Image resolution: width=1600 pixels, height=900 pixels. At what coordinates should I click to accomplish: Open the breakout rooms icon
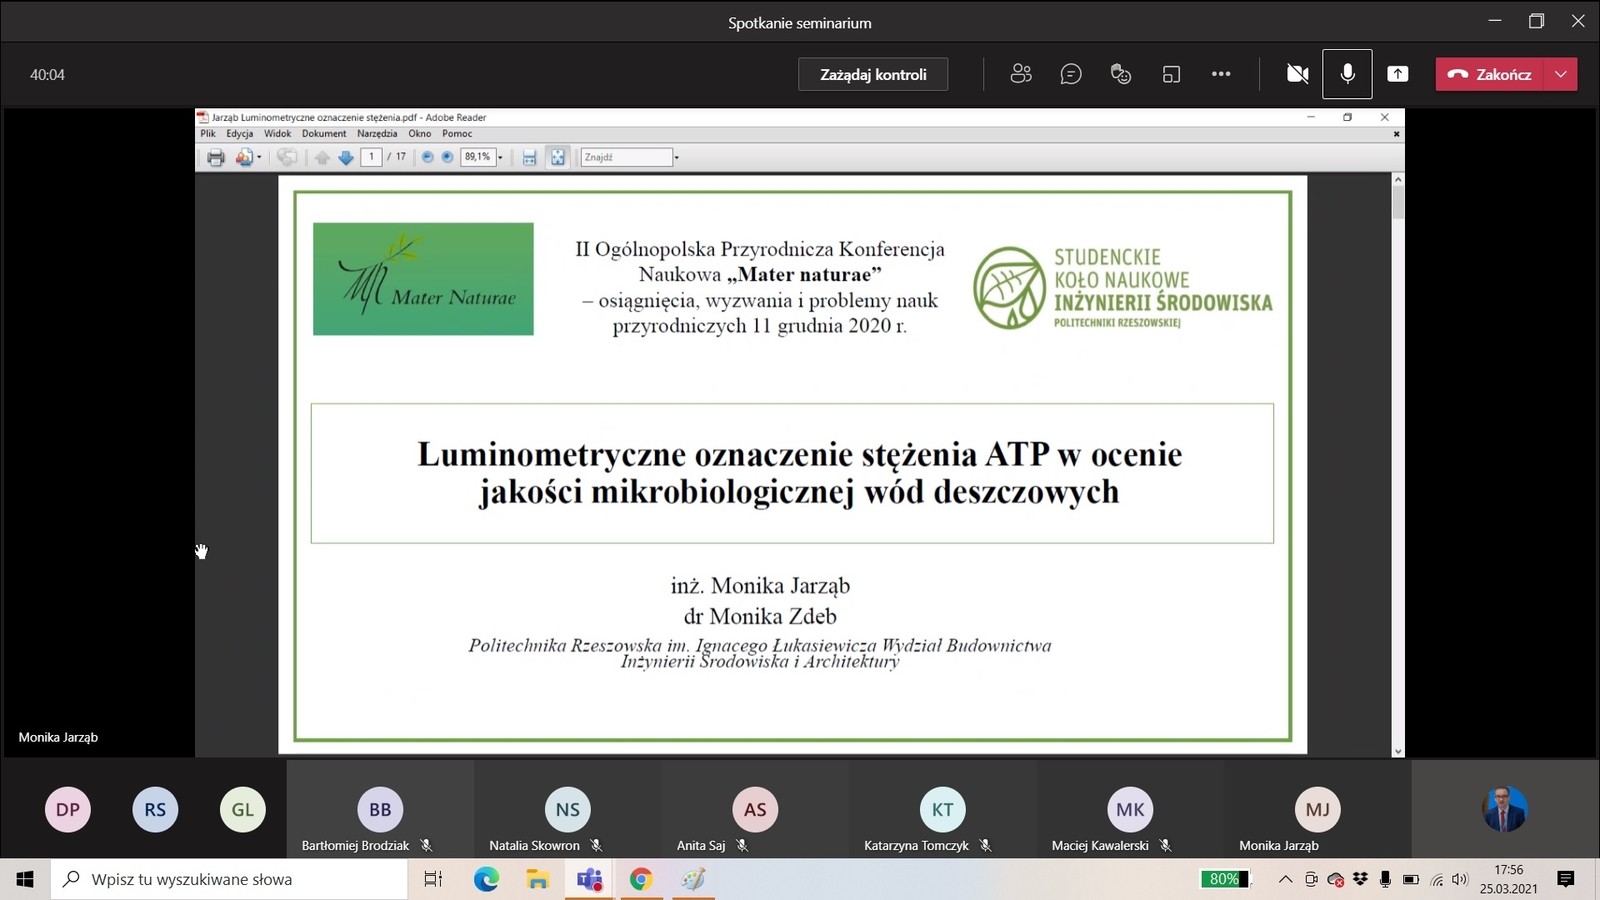tap(1171, 74)
